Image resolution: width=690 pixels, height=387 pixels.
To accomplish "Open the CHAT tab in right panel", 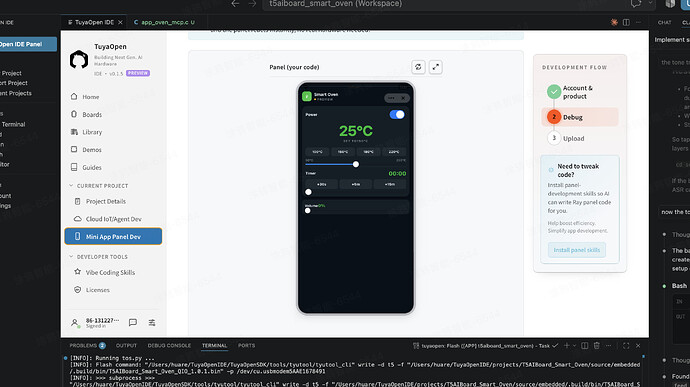I will click(x=664, y=22).
